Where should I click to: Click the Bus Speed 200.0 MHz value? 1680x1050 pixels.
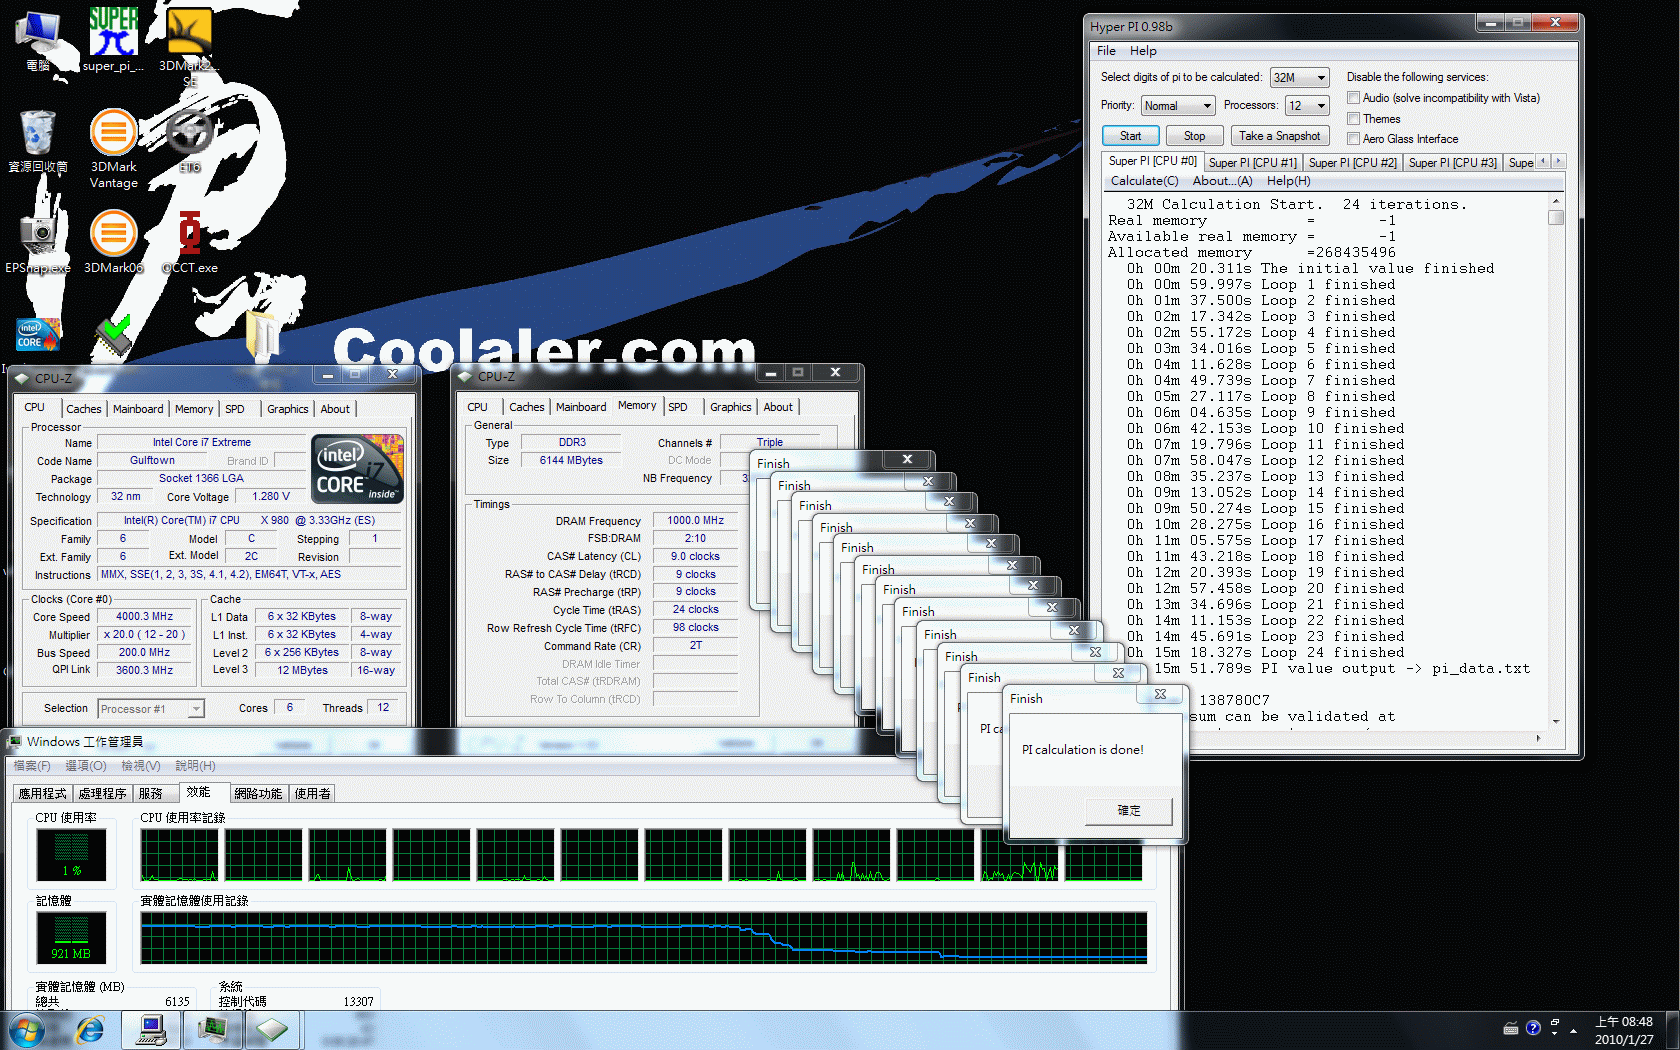click(x=144, y=653)
